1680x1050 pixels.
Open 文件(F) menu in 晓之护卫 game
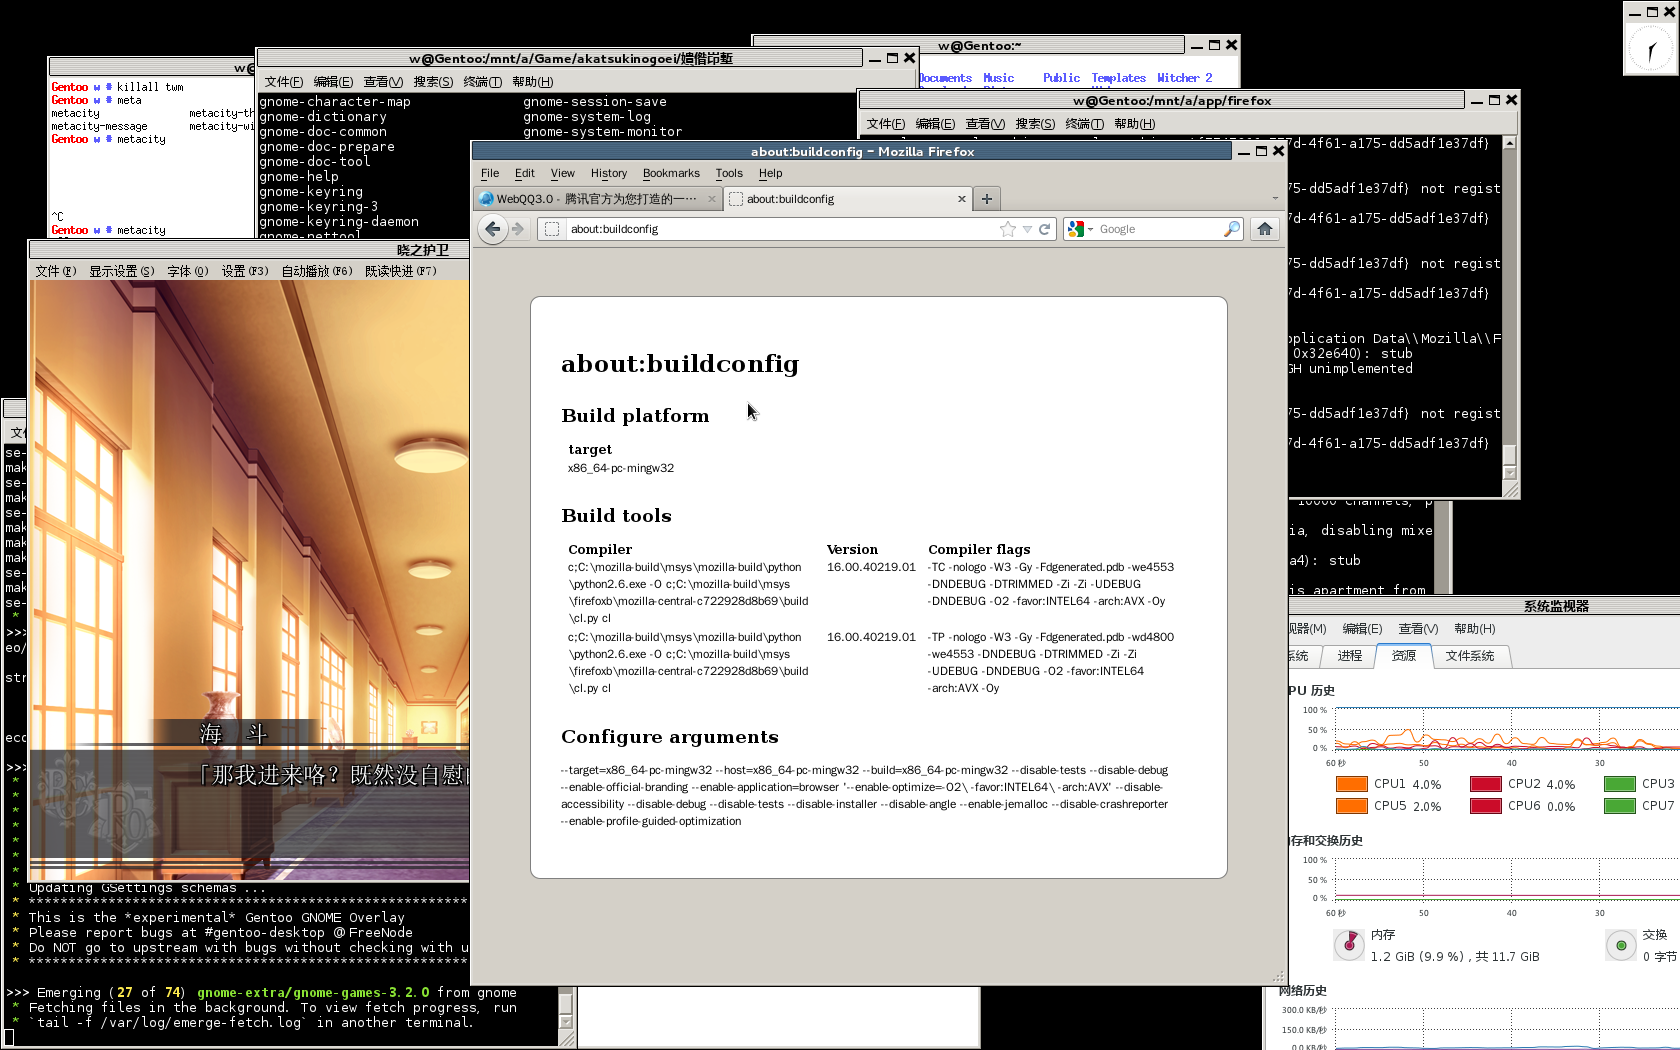[x=56, y=271]
